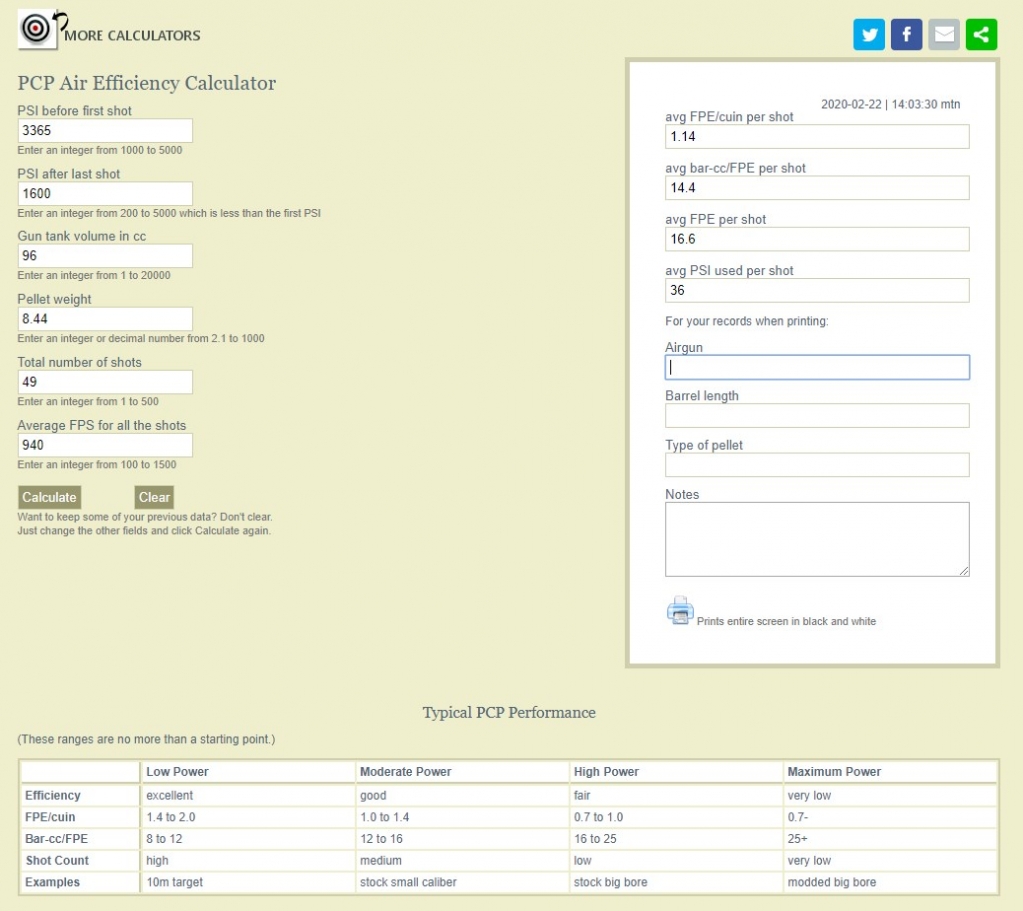
Task: Click the Type of pellet field
Action: [x=817, y=465]
